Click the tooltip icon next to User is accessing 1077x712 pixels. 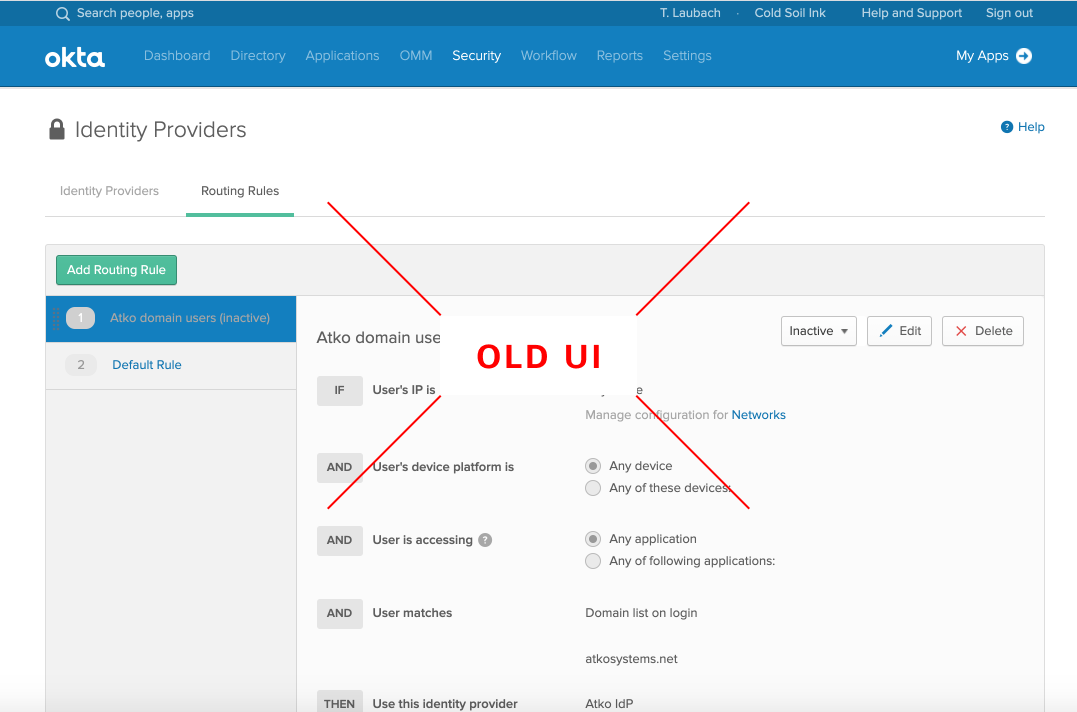coord(484,540)
